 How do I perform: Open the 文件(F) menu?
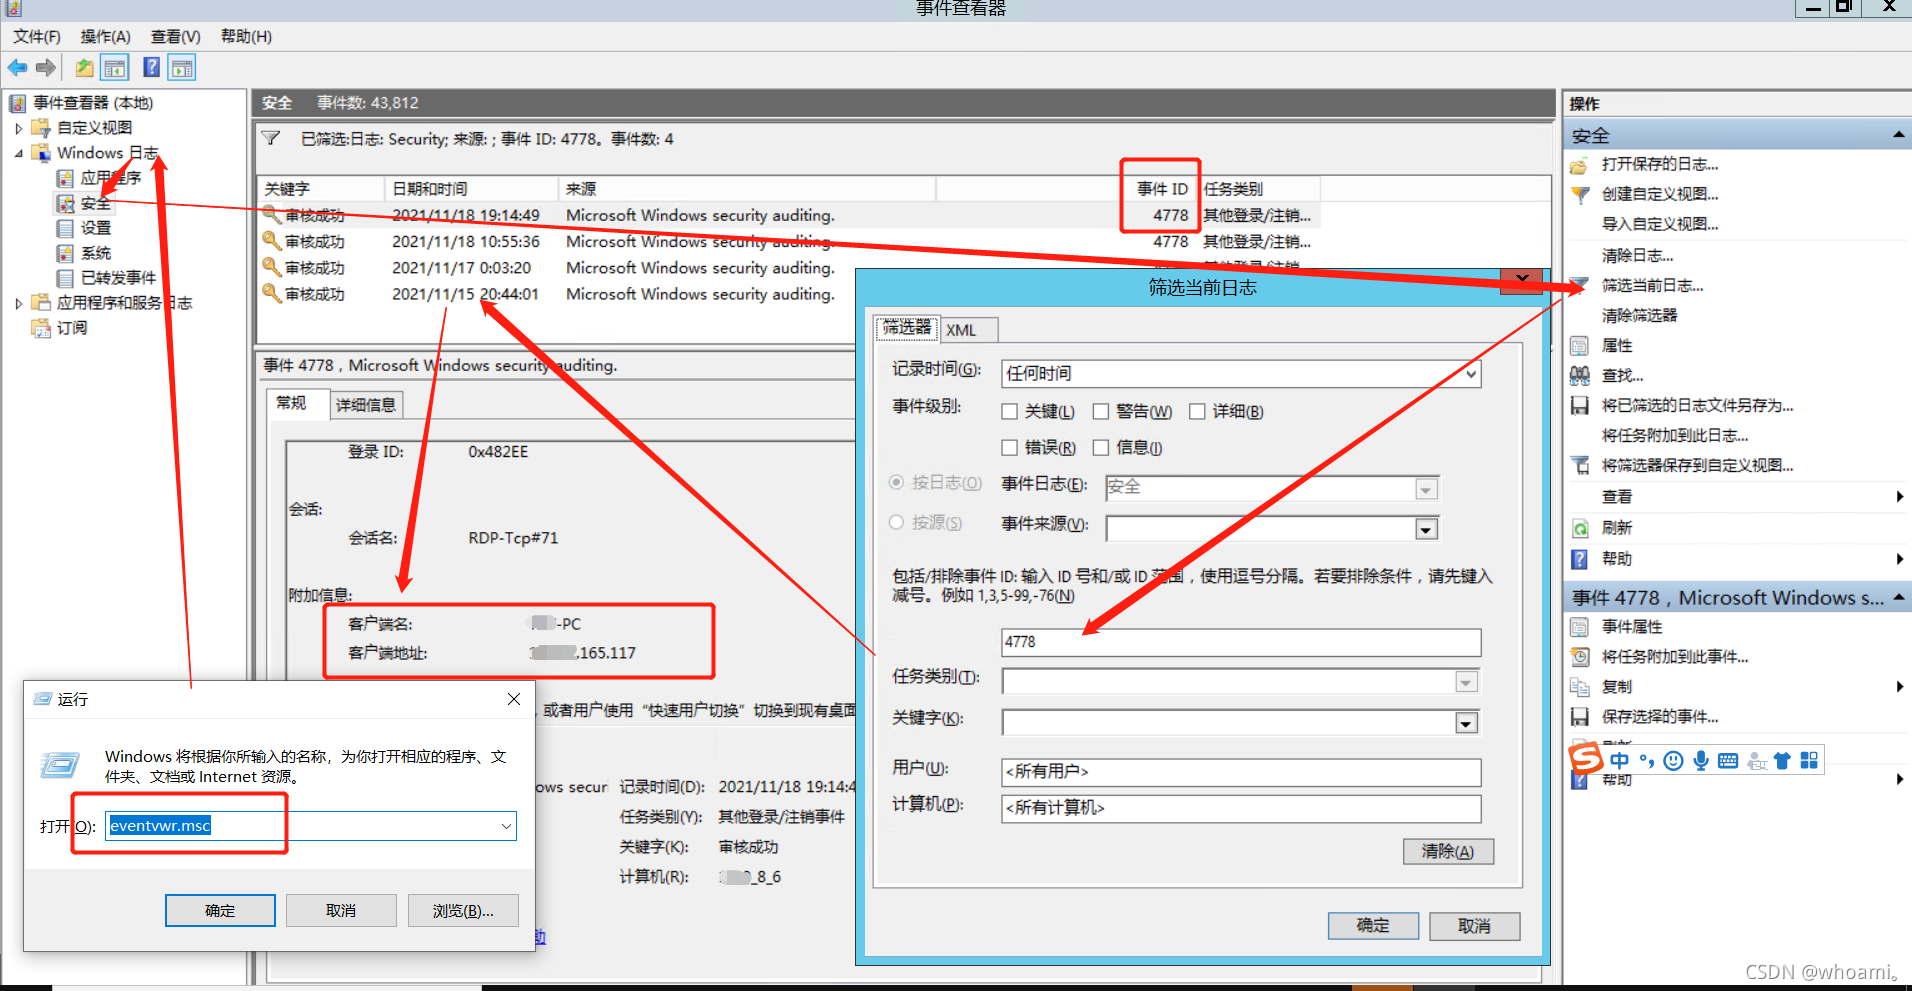point(37,37)
